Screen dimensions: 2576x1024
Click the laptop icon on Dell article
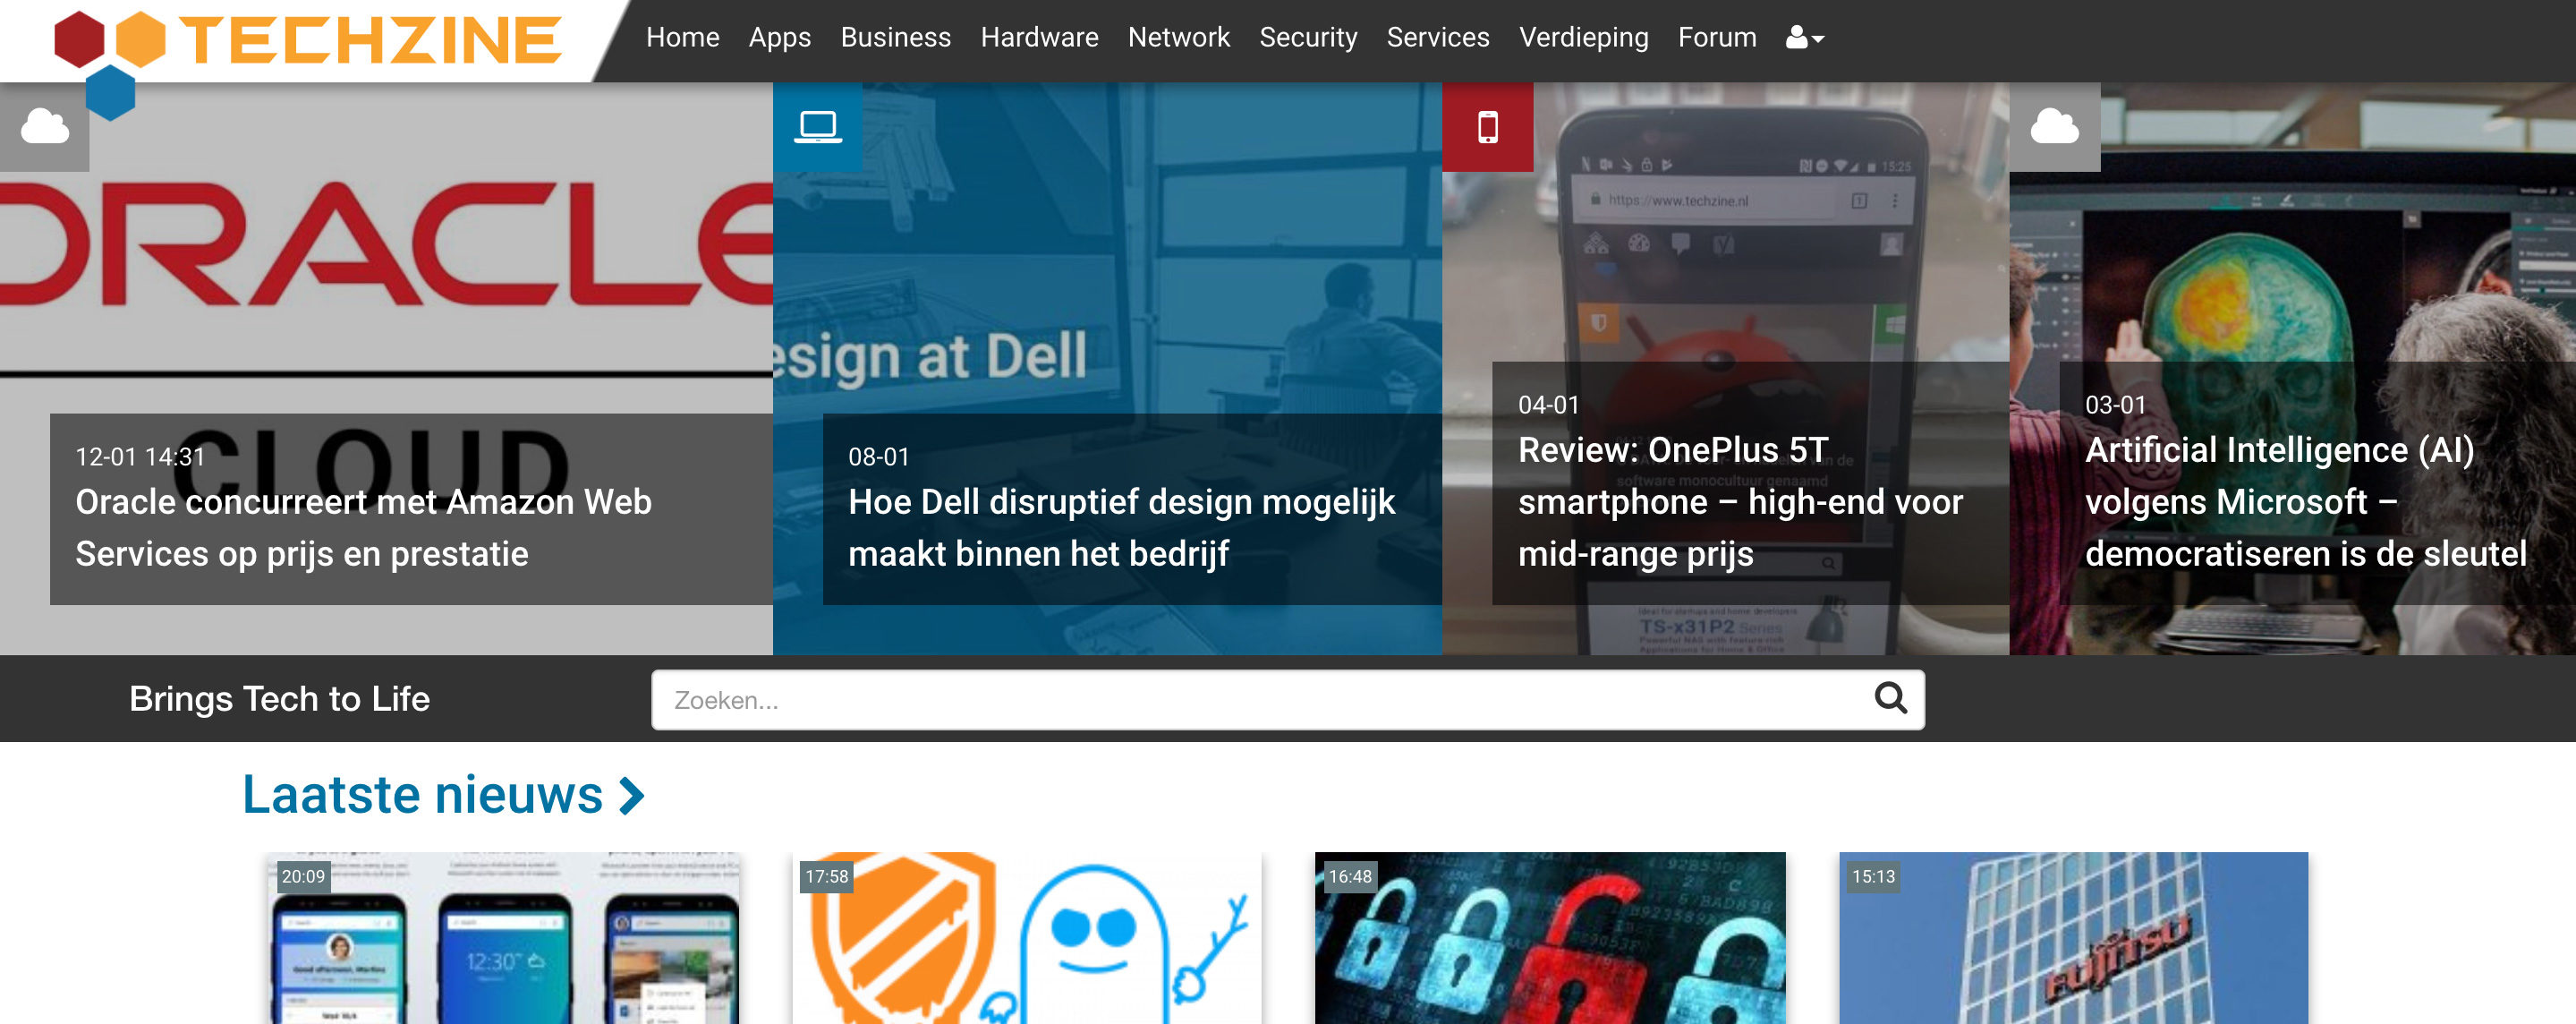pyautogui.click(x=818, y=127)
